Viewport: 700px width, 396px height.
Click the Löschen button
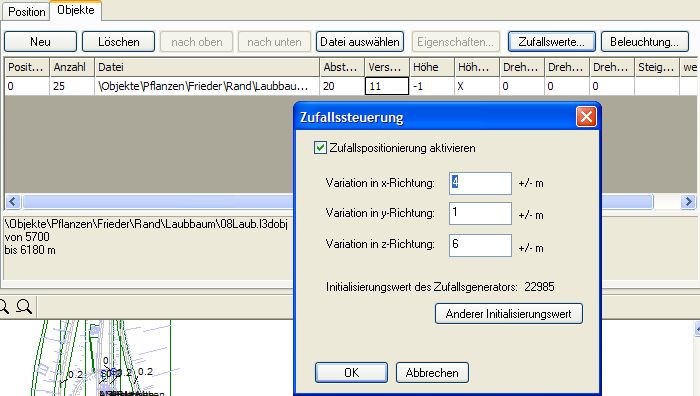pyautogui.click(x=118, y=42)
